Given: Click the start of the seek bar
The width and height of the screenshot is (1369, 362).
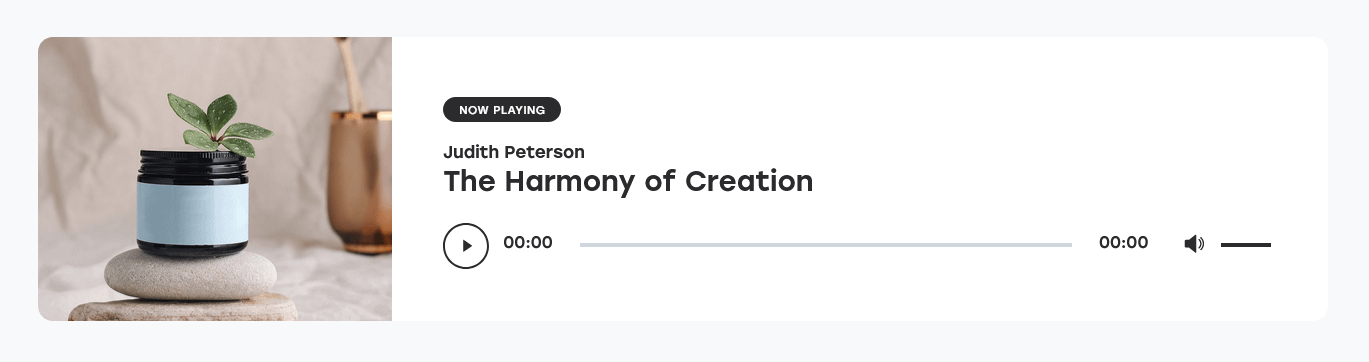Looking at the screenshot, I should 582,244.
